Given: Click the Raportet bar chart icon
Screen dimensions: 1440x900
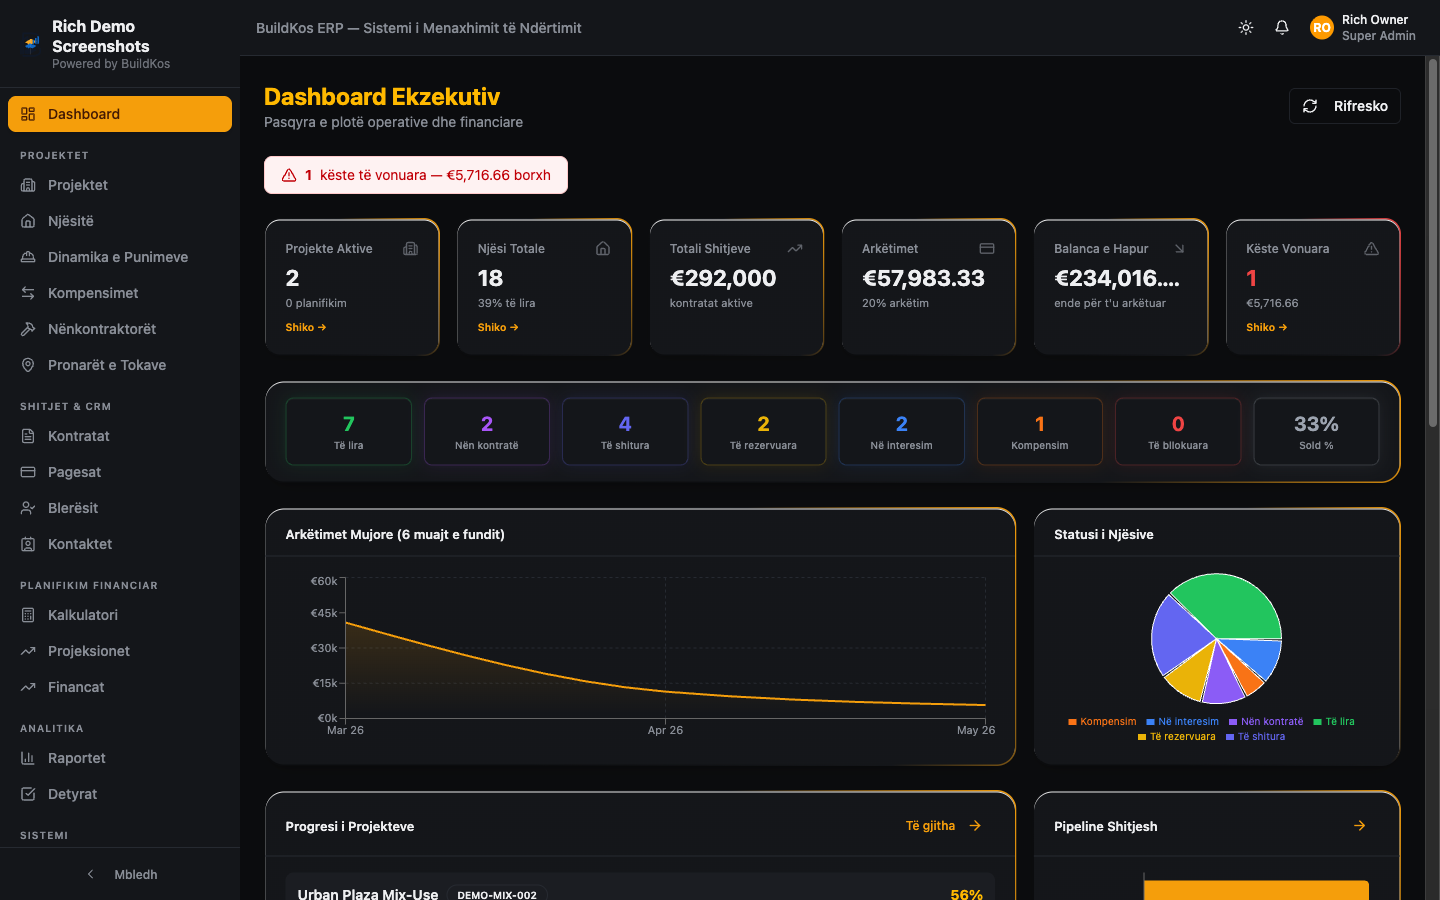Looking at the screenshot, I should point(28,758).
